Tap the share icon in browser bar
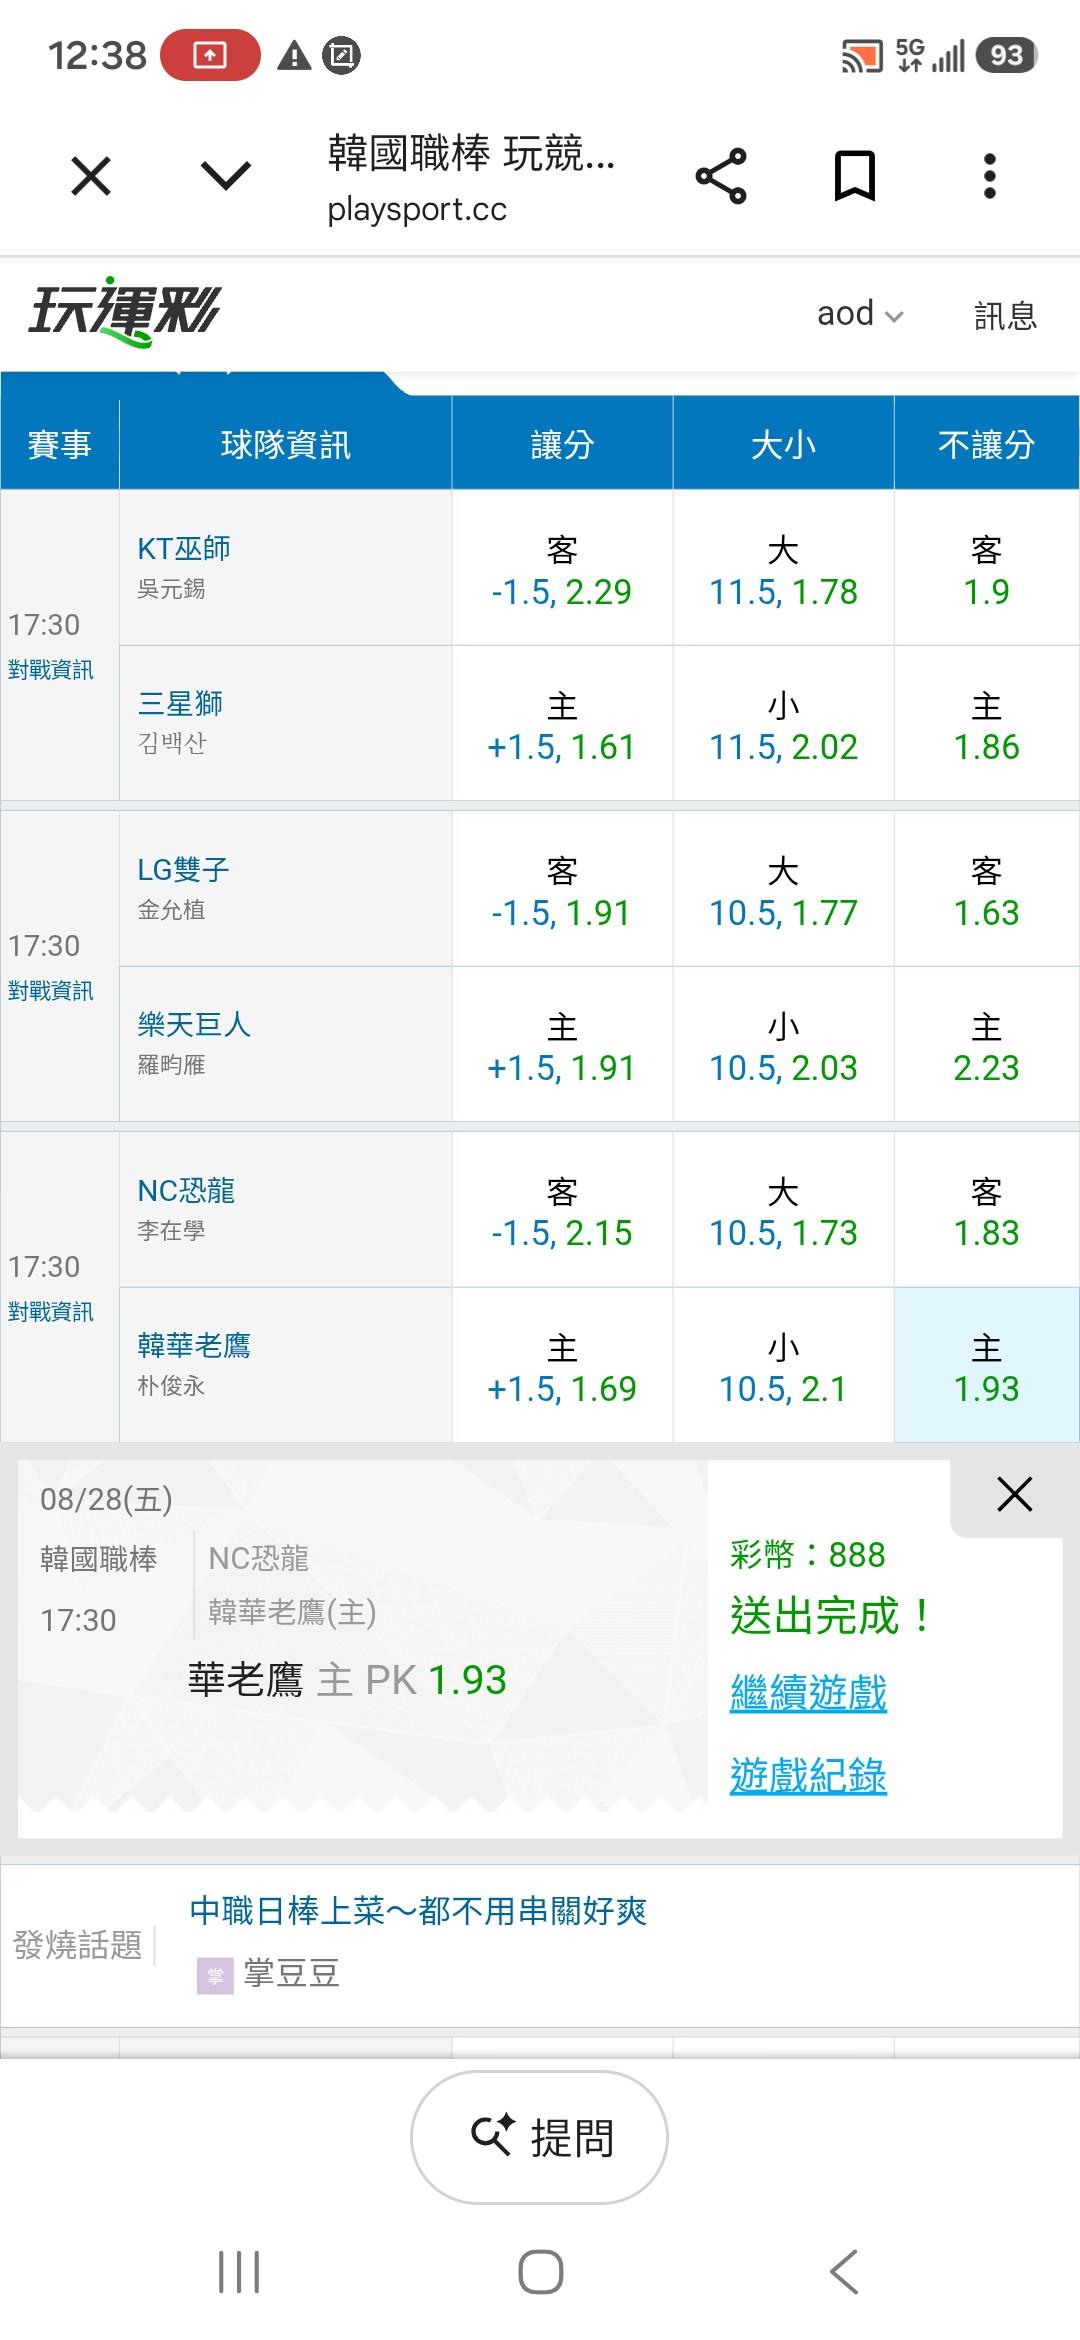This screenshot has height=2340, width=1080. point(721,176)
